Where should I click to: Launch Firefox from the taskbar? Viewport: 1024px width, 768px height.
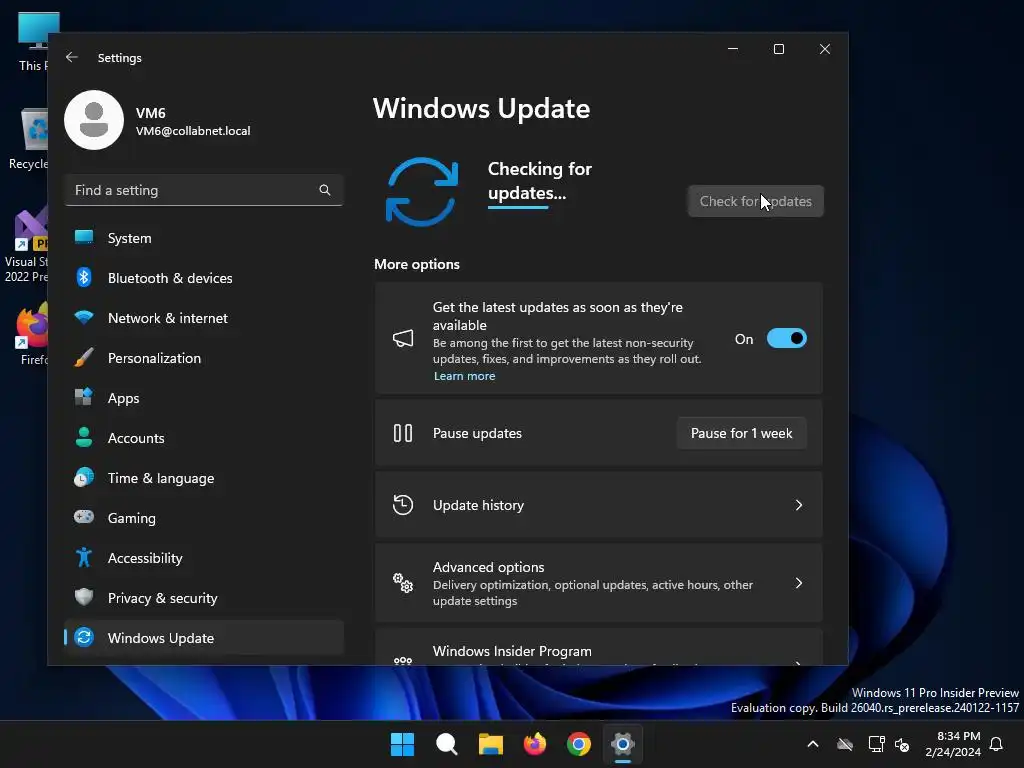535,744
